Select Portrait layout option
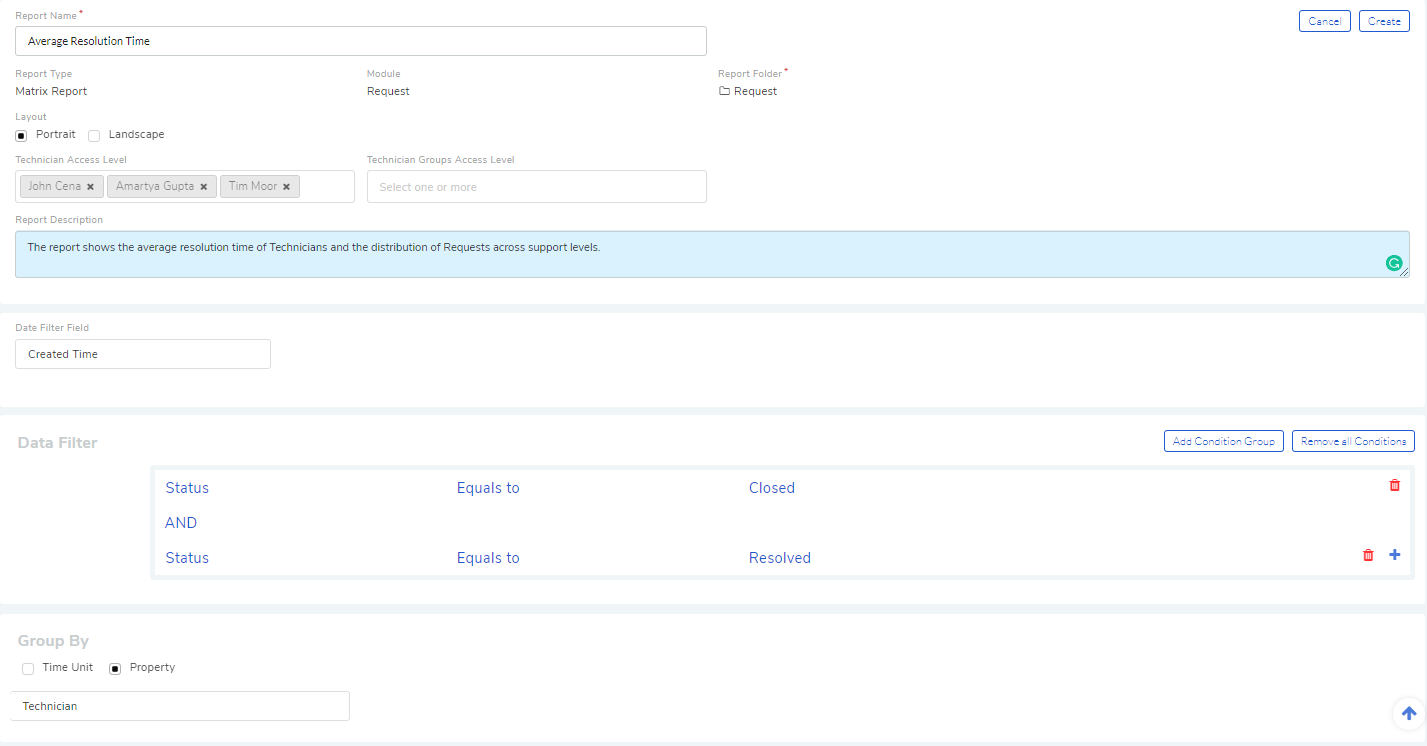Image resolution: width=1427 pixels, height=746 pixels. 21,135
